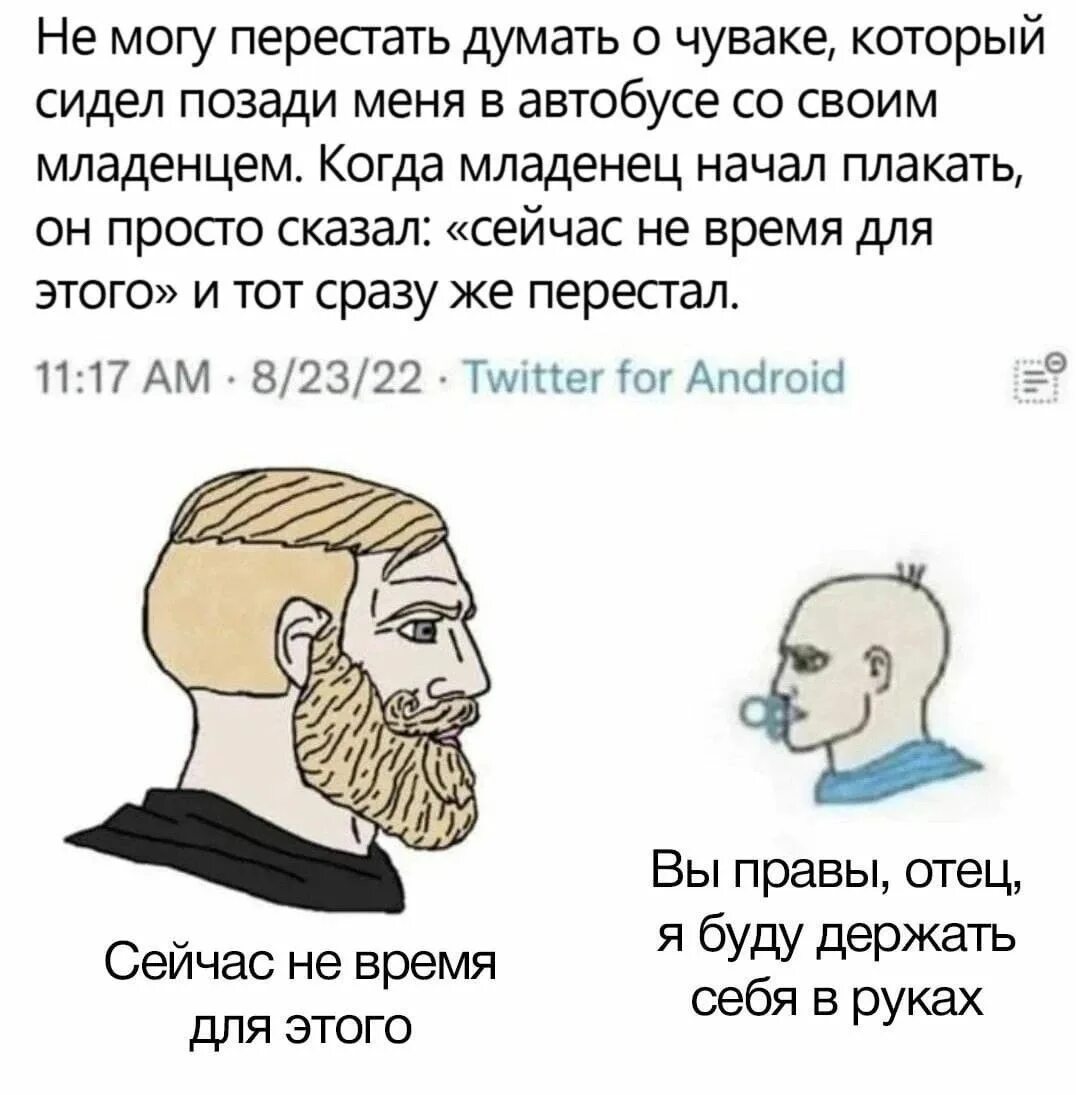Click the small list icon beside the timestamp

pyautogui.click(x=1038, y=381)
